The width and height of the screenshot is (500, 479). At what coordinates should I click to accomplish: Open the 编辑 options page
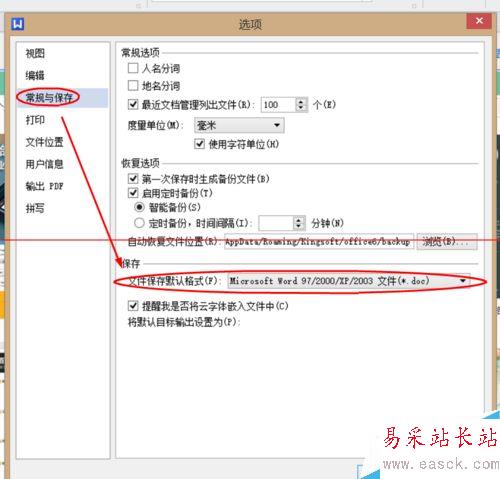[x=35, y=75]
